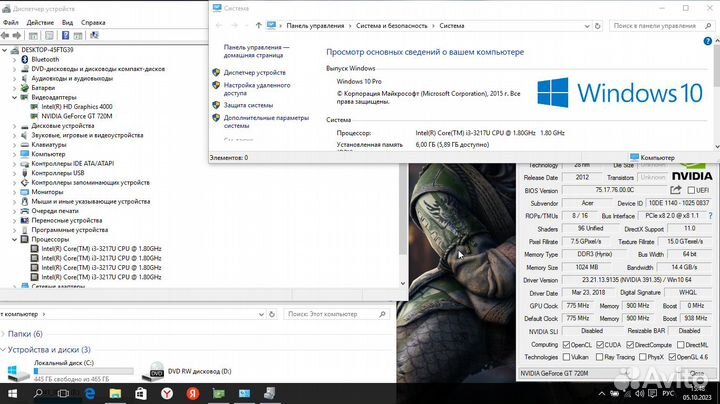The height and width of the screenshot is (404, 720).
Task: Click the GPU-Z BIOS export share icon
Action: (x=675, y=190)
